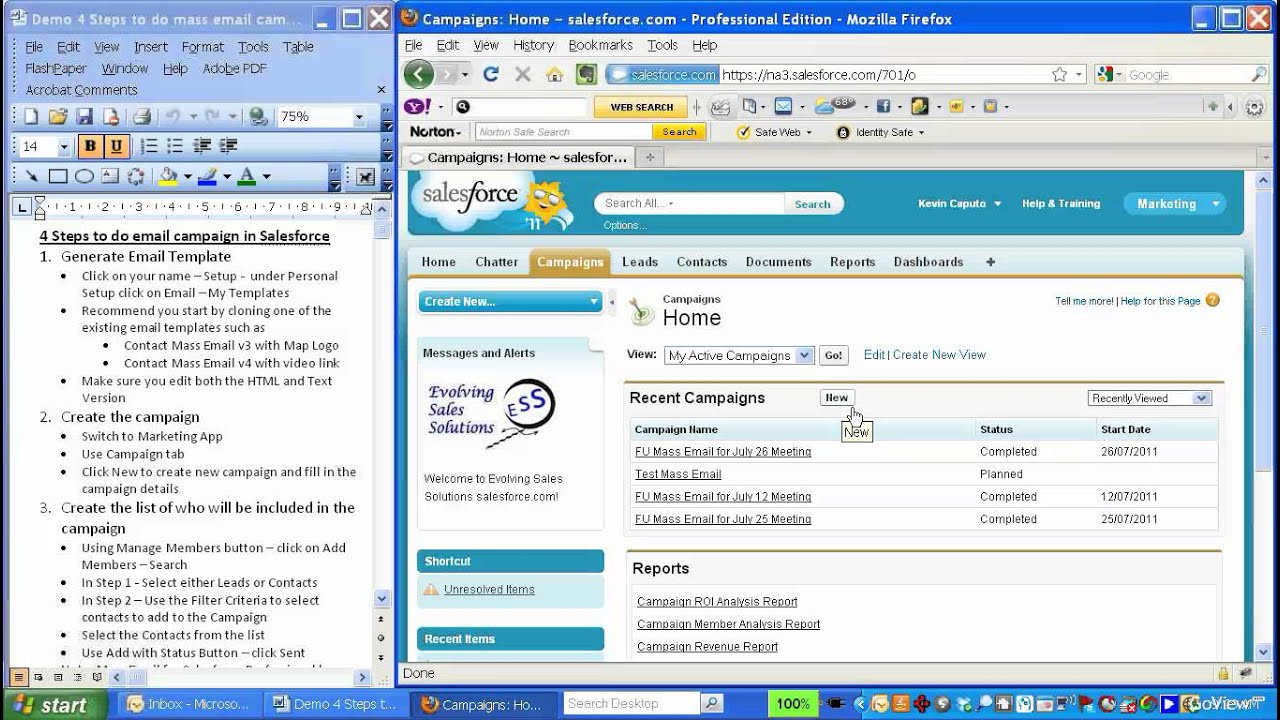
Task: Switch to the Dashboards tab in Salesforce
Action: [928, 262]
